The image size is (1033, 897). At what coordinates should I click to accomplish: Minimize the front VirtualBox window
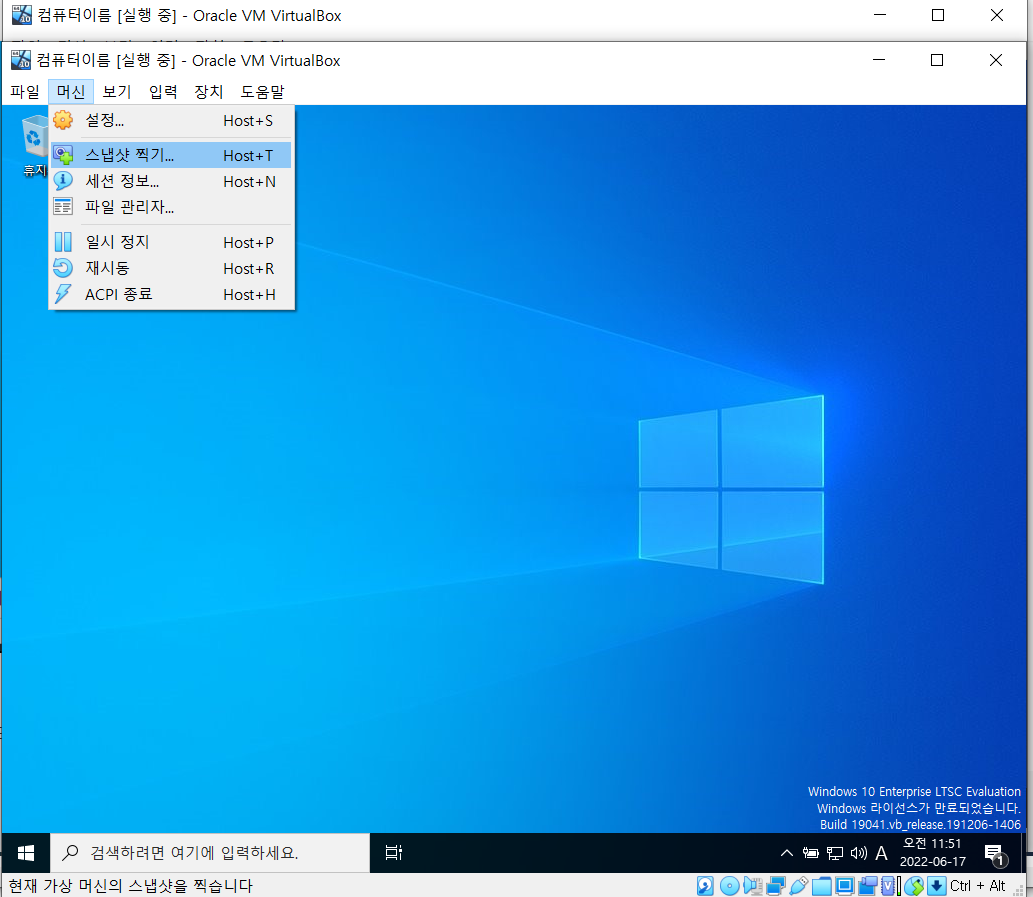(x=879, y=60)
